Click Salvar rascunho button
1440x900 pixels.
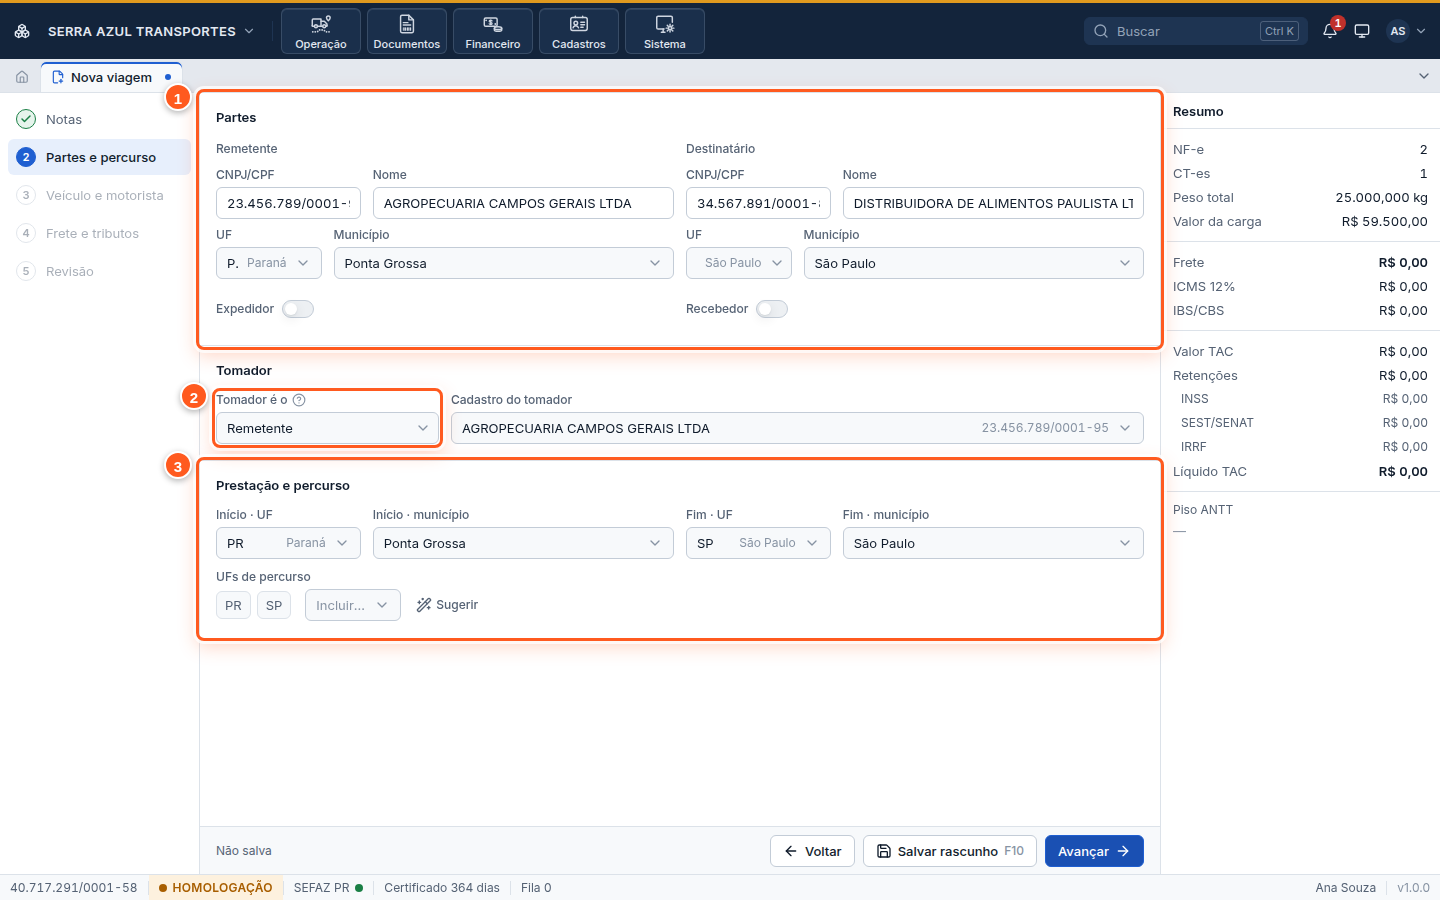tap(950, 851)
